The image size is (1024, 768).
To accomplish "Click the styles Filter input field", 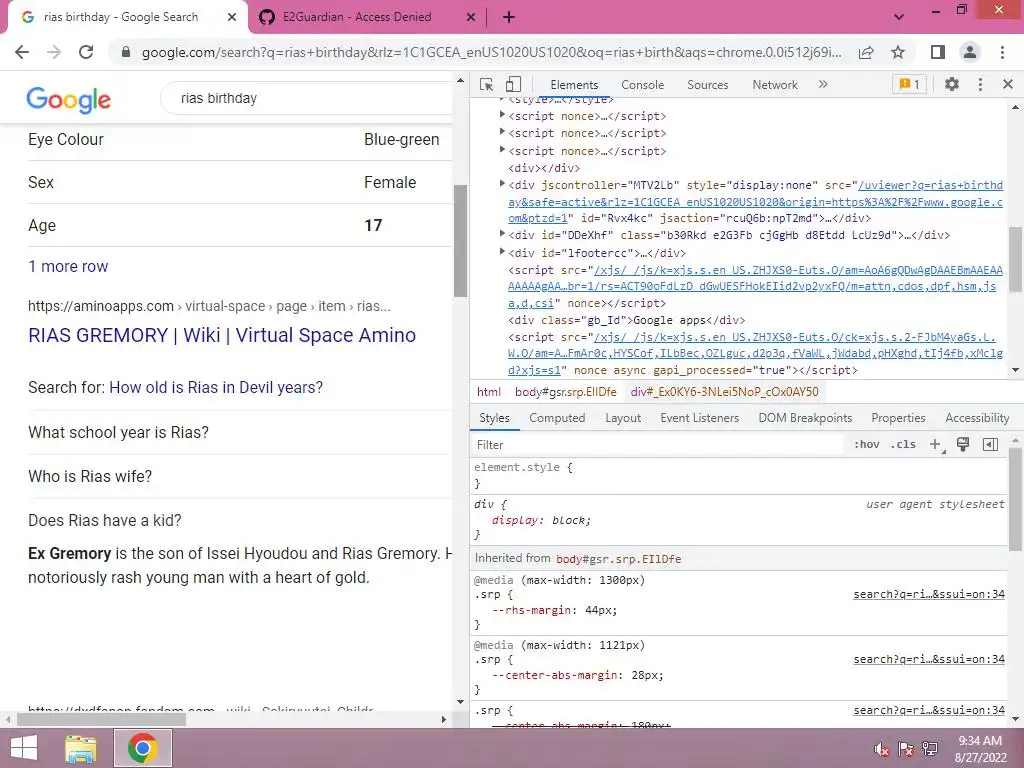I will (x=657, y=445).
